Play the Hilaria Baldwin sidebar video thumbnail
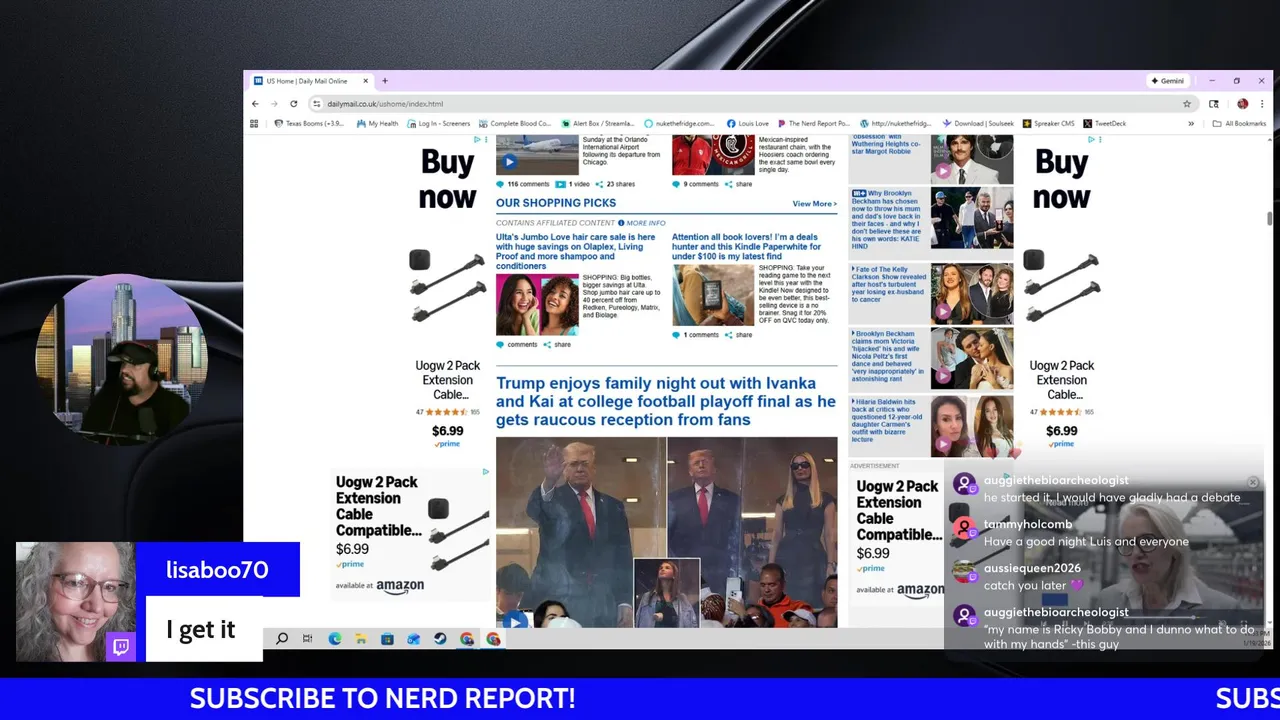The image size is (1280, 720). coord(942,444)
